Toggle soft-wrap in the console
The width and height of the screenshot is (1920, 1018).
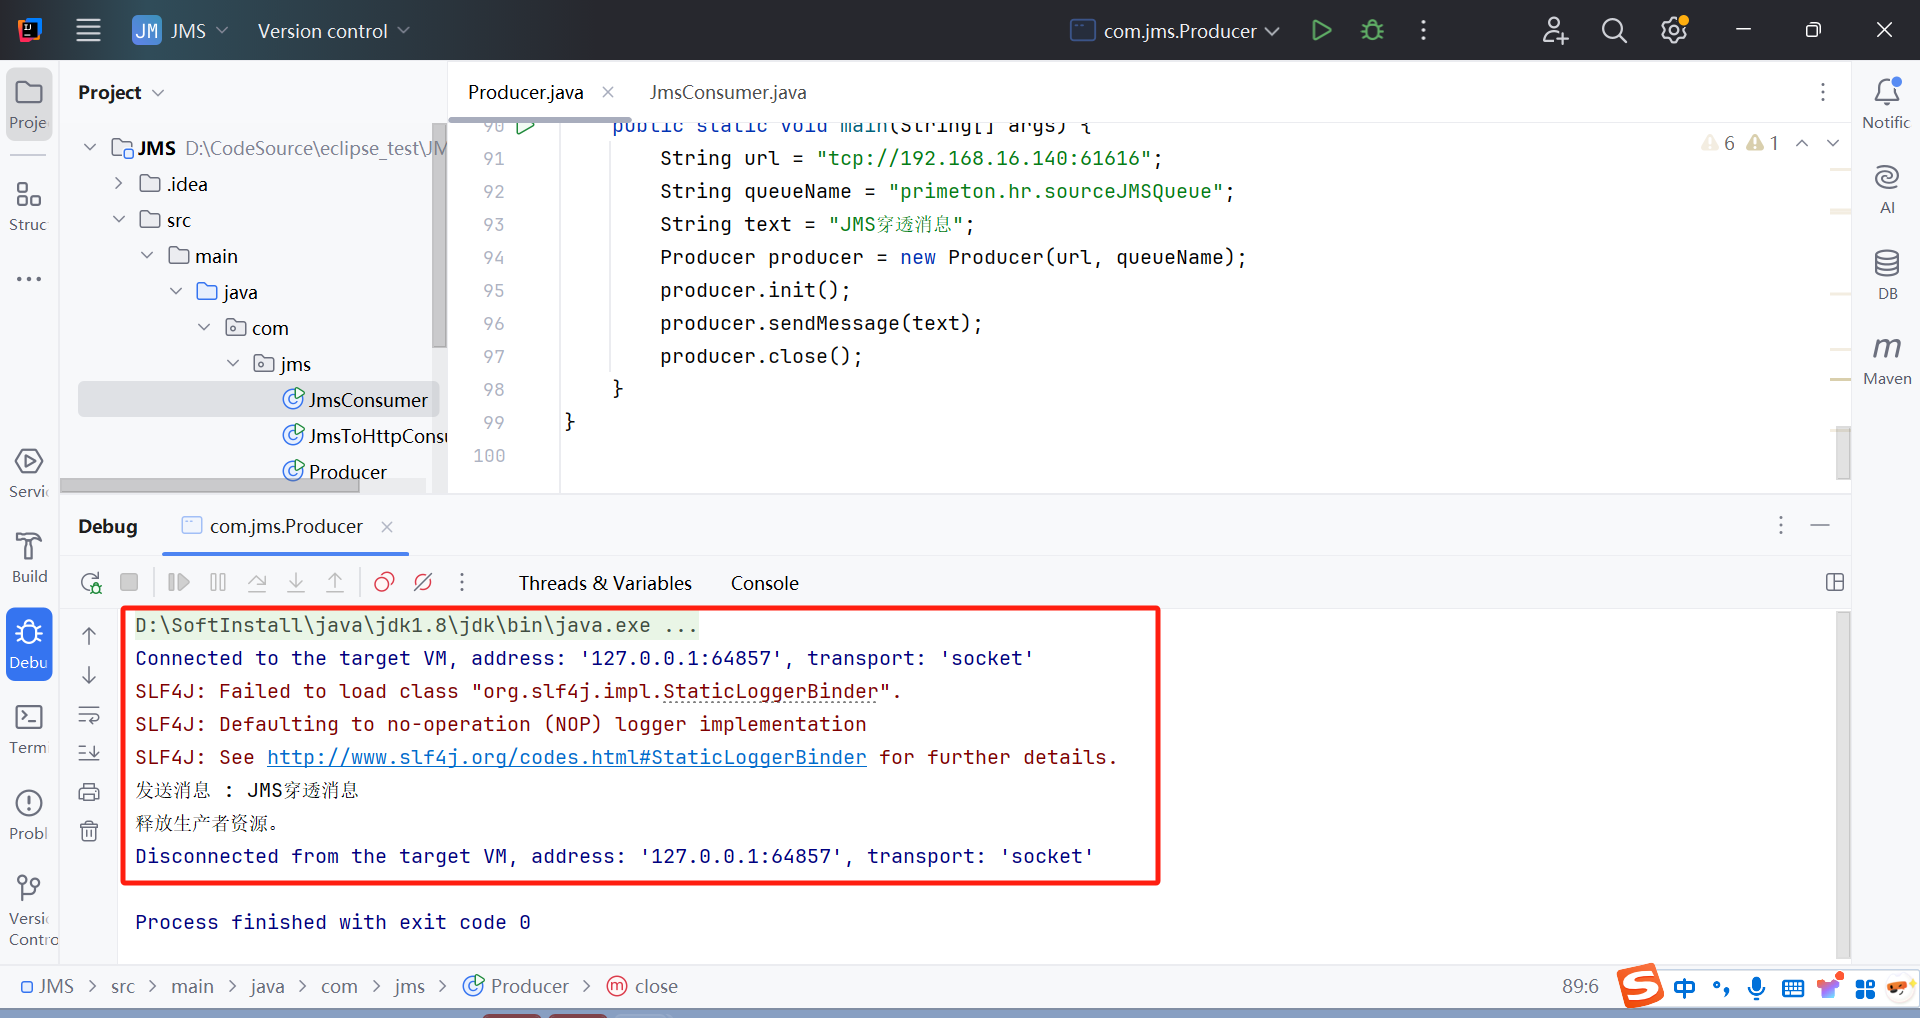point(89,715)
